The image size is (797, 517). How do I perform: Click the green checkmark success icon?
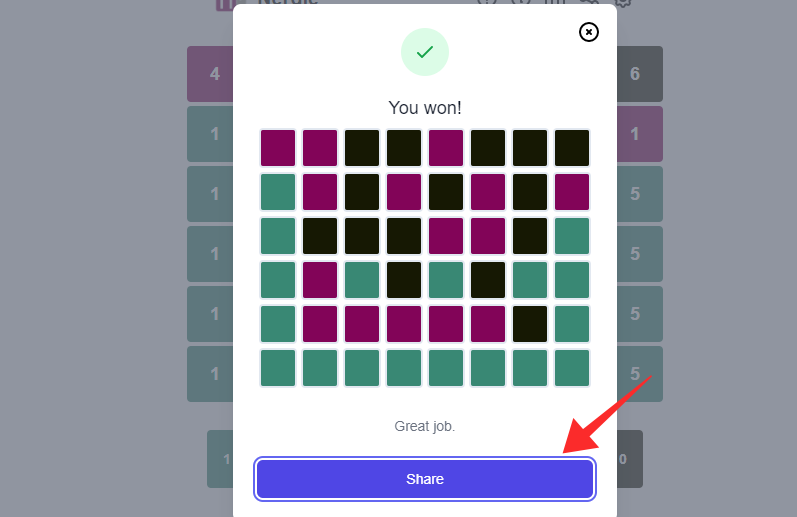tap(425, 52)
